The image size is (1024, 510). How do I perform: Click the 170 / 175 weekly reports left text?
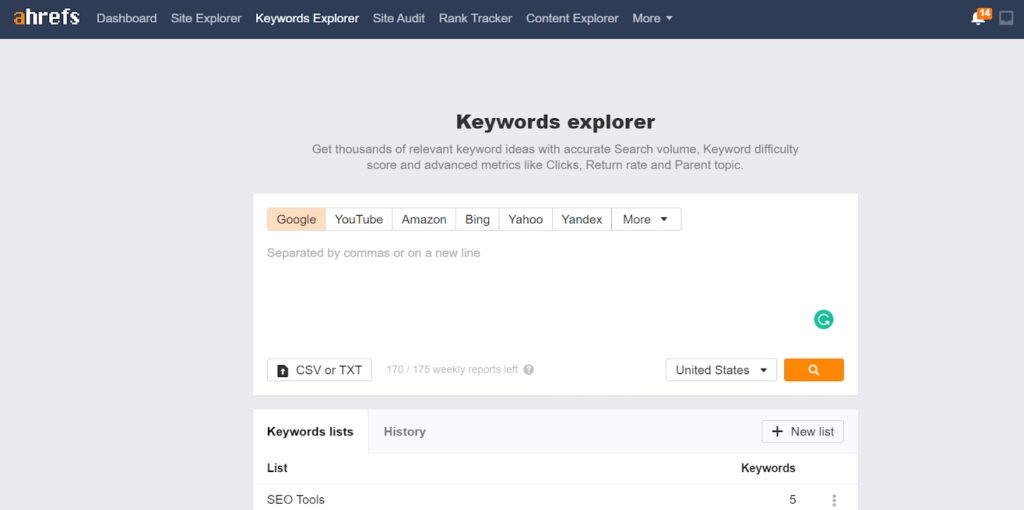(452, 370)
